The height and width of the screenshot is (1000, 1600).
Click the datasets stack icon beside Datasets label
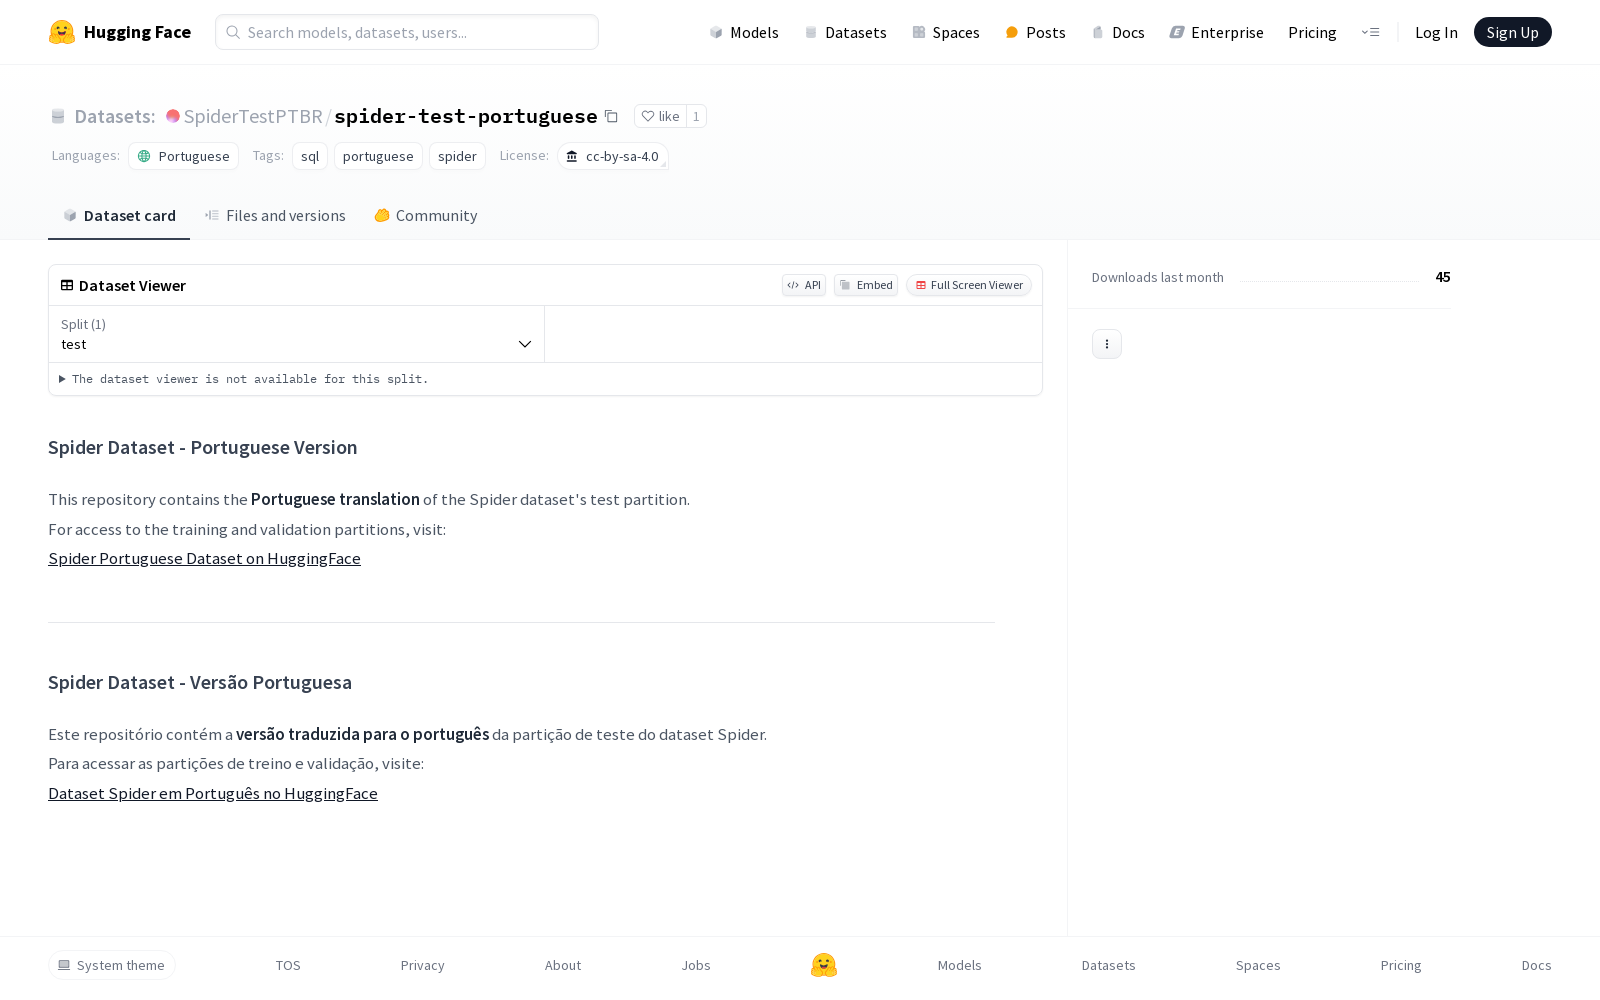58,116
